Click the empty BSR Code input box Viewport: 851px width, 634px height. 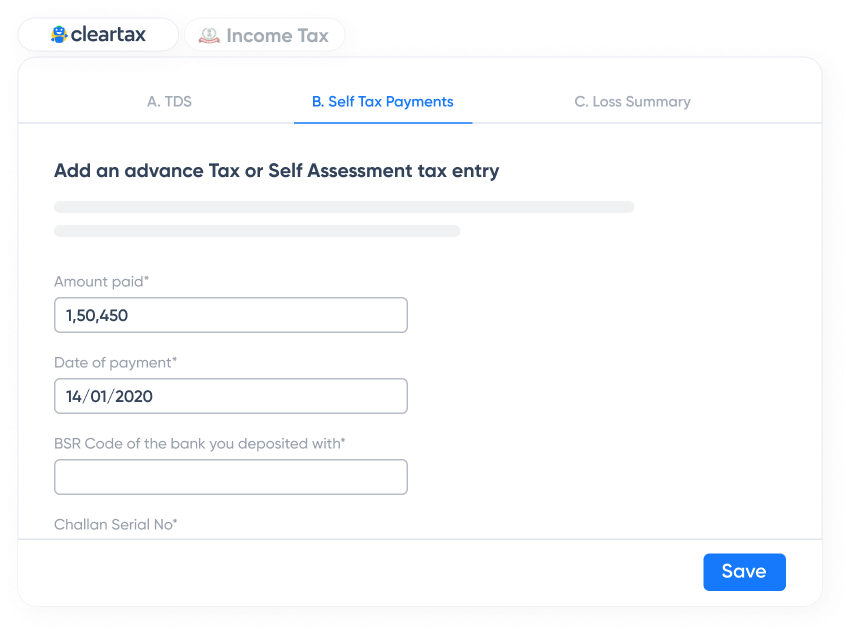tap(230, 477)
